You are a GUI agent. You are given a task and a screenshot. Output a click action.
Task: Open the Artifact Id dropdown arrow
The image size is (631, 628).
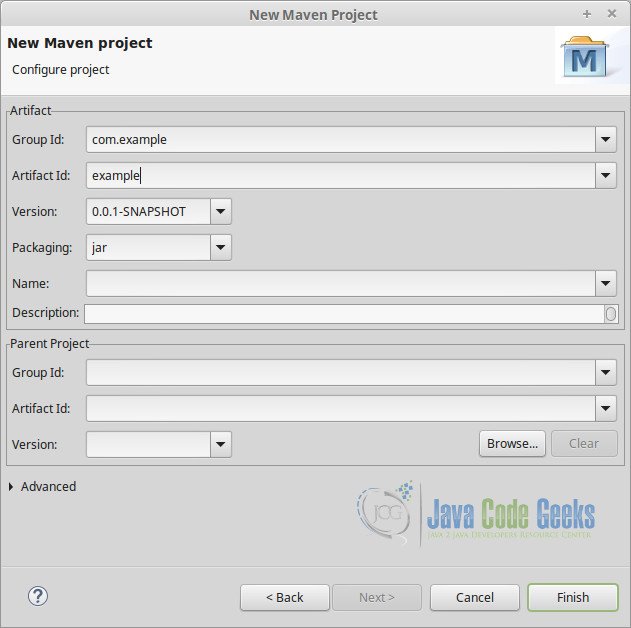point(606,176)
